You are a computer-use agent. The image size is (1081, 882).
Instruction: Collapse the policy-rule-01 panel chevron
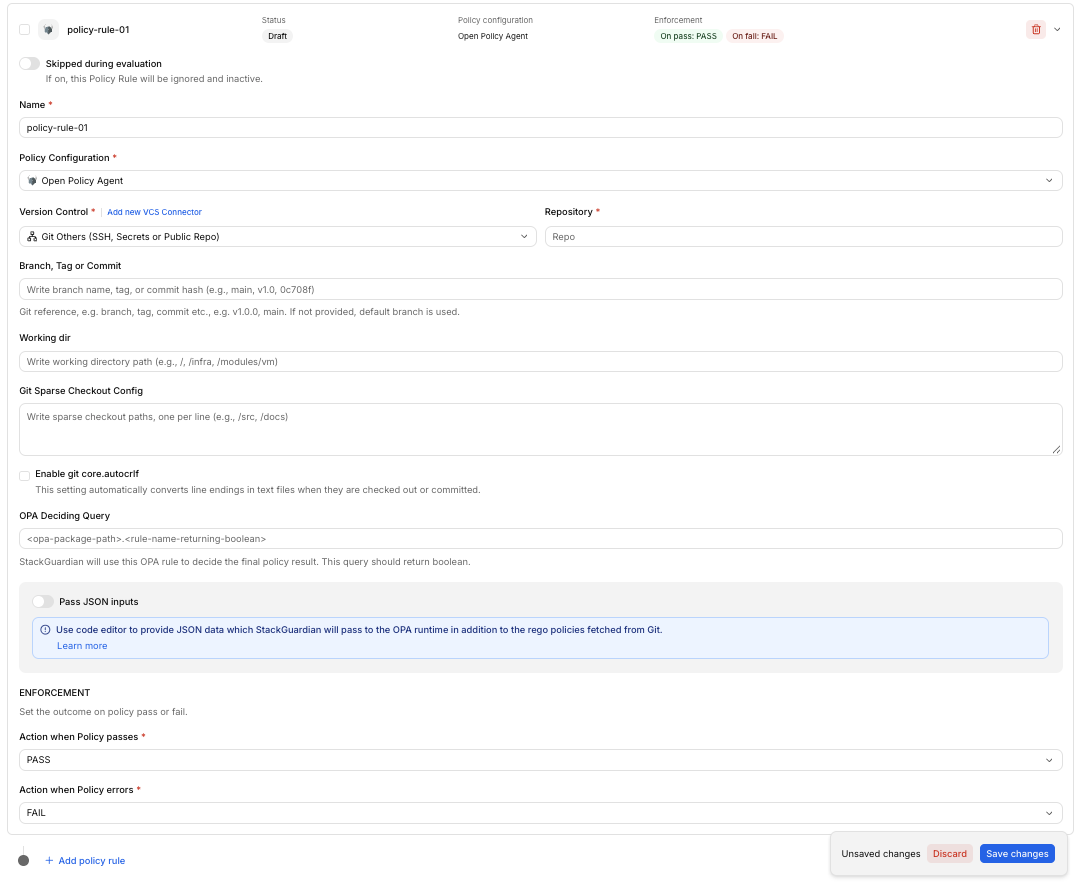(1057, 30)
